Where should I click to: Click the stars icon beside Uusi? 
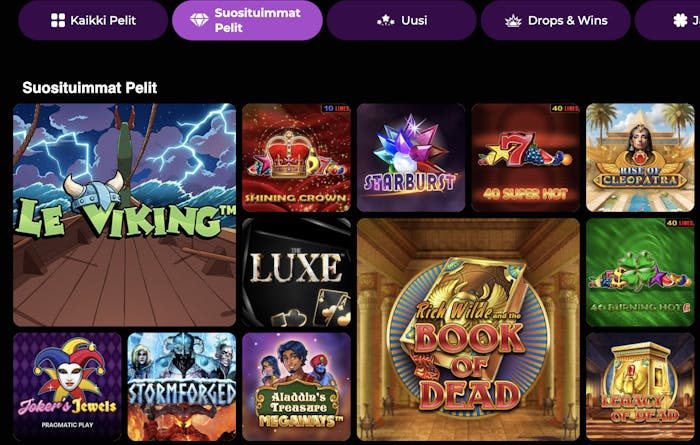385,21
